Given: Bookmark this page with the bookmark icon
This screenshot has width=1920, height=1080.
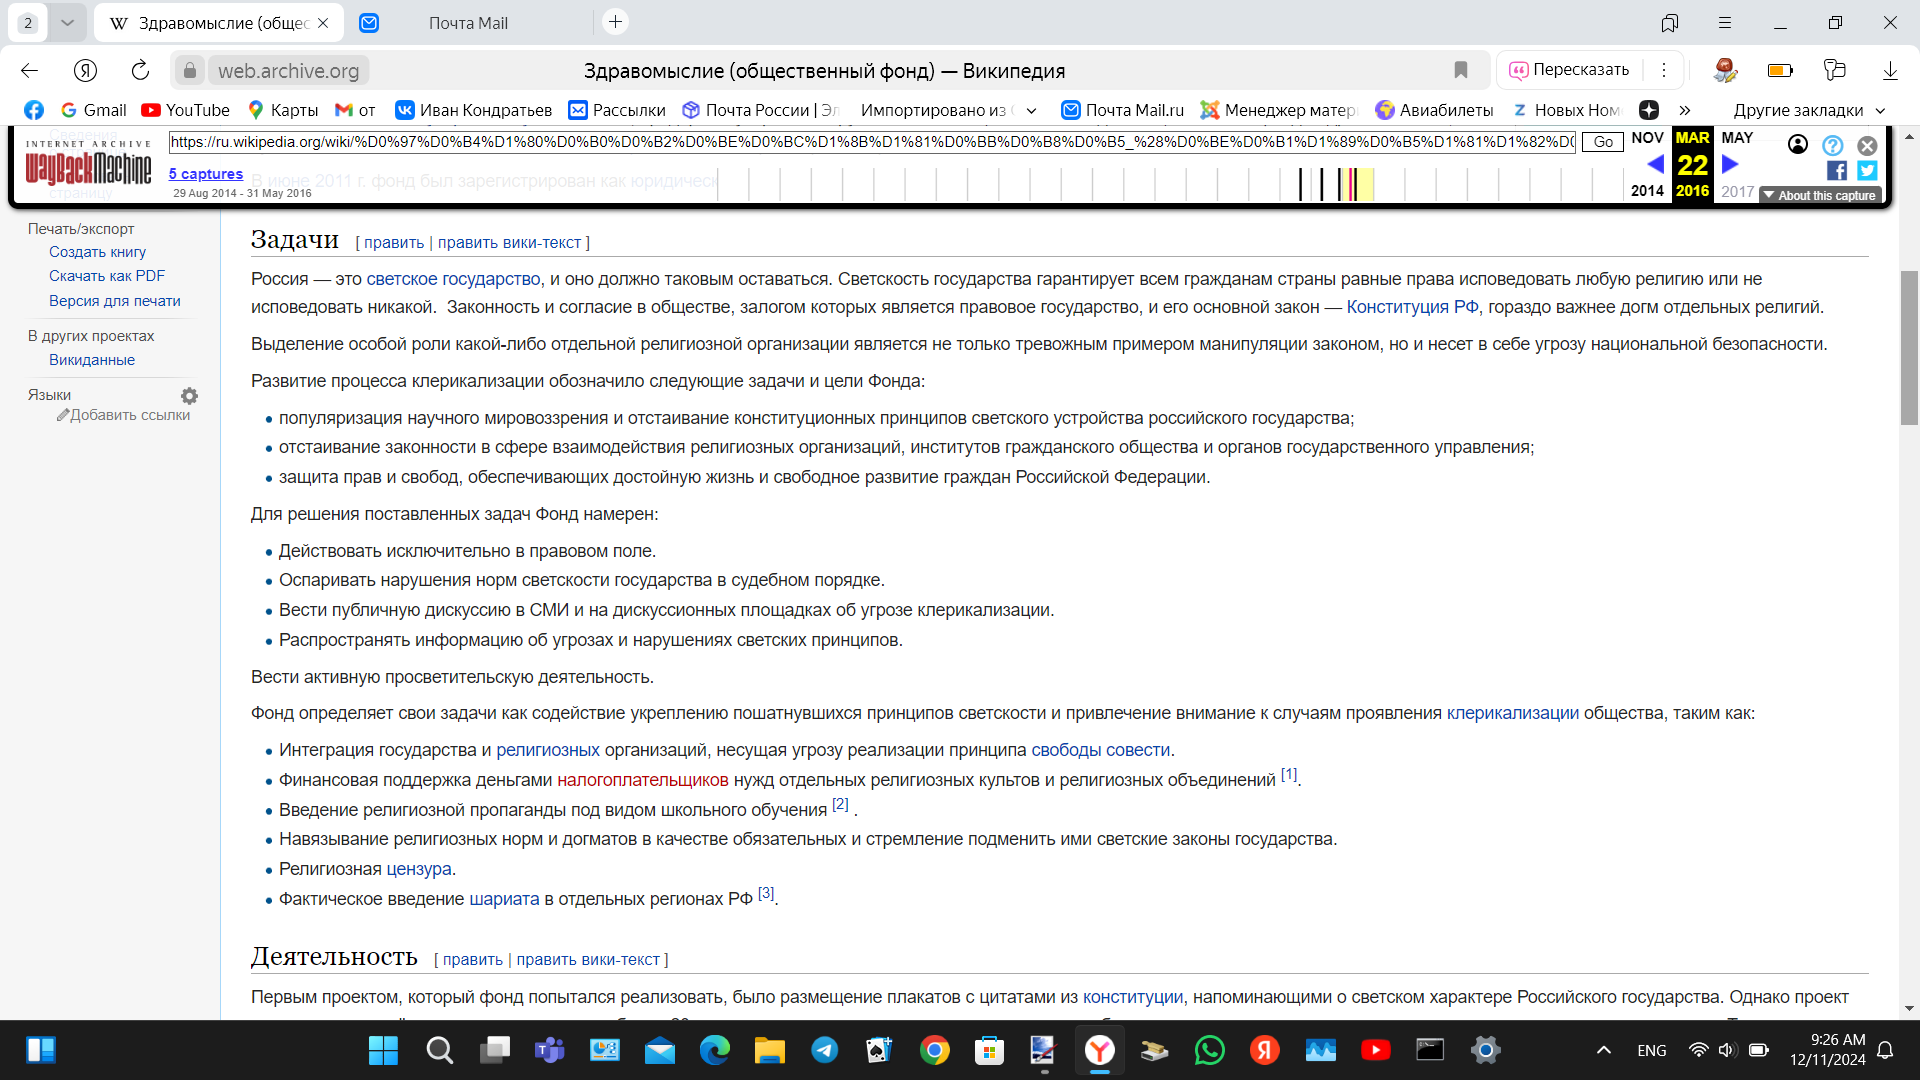Looking at the screenshot, I should tap(1461, 70).
